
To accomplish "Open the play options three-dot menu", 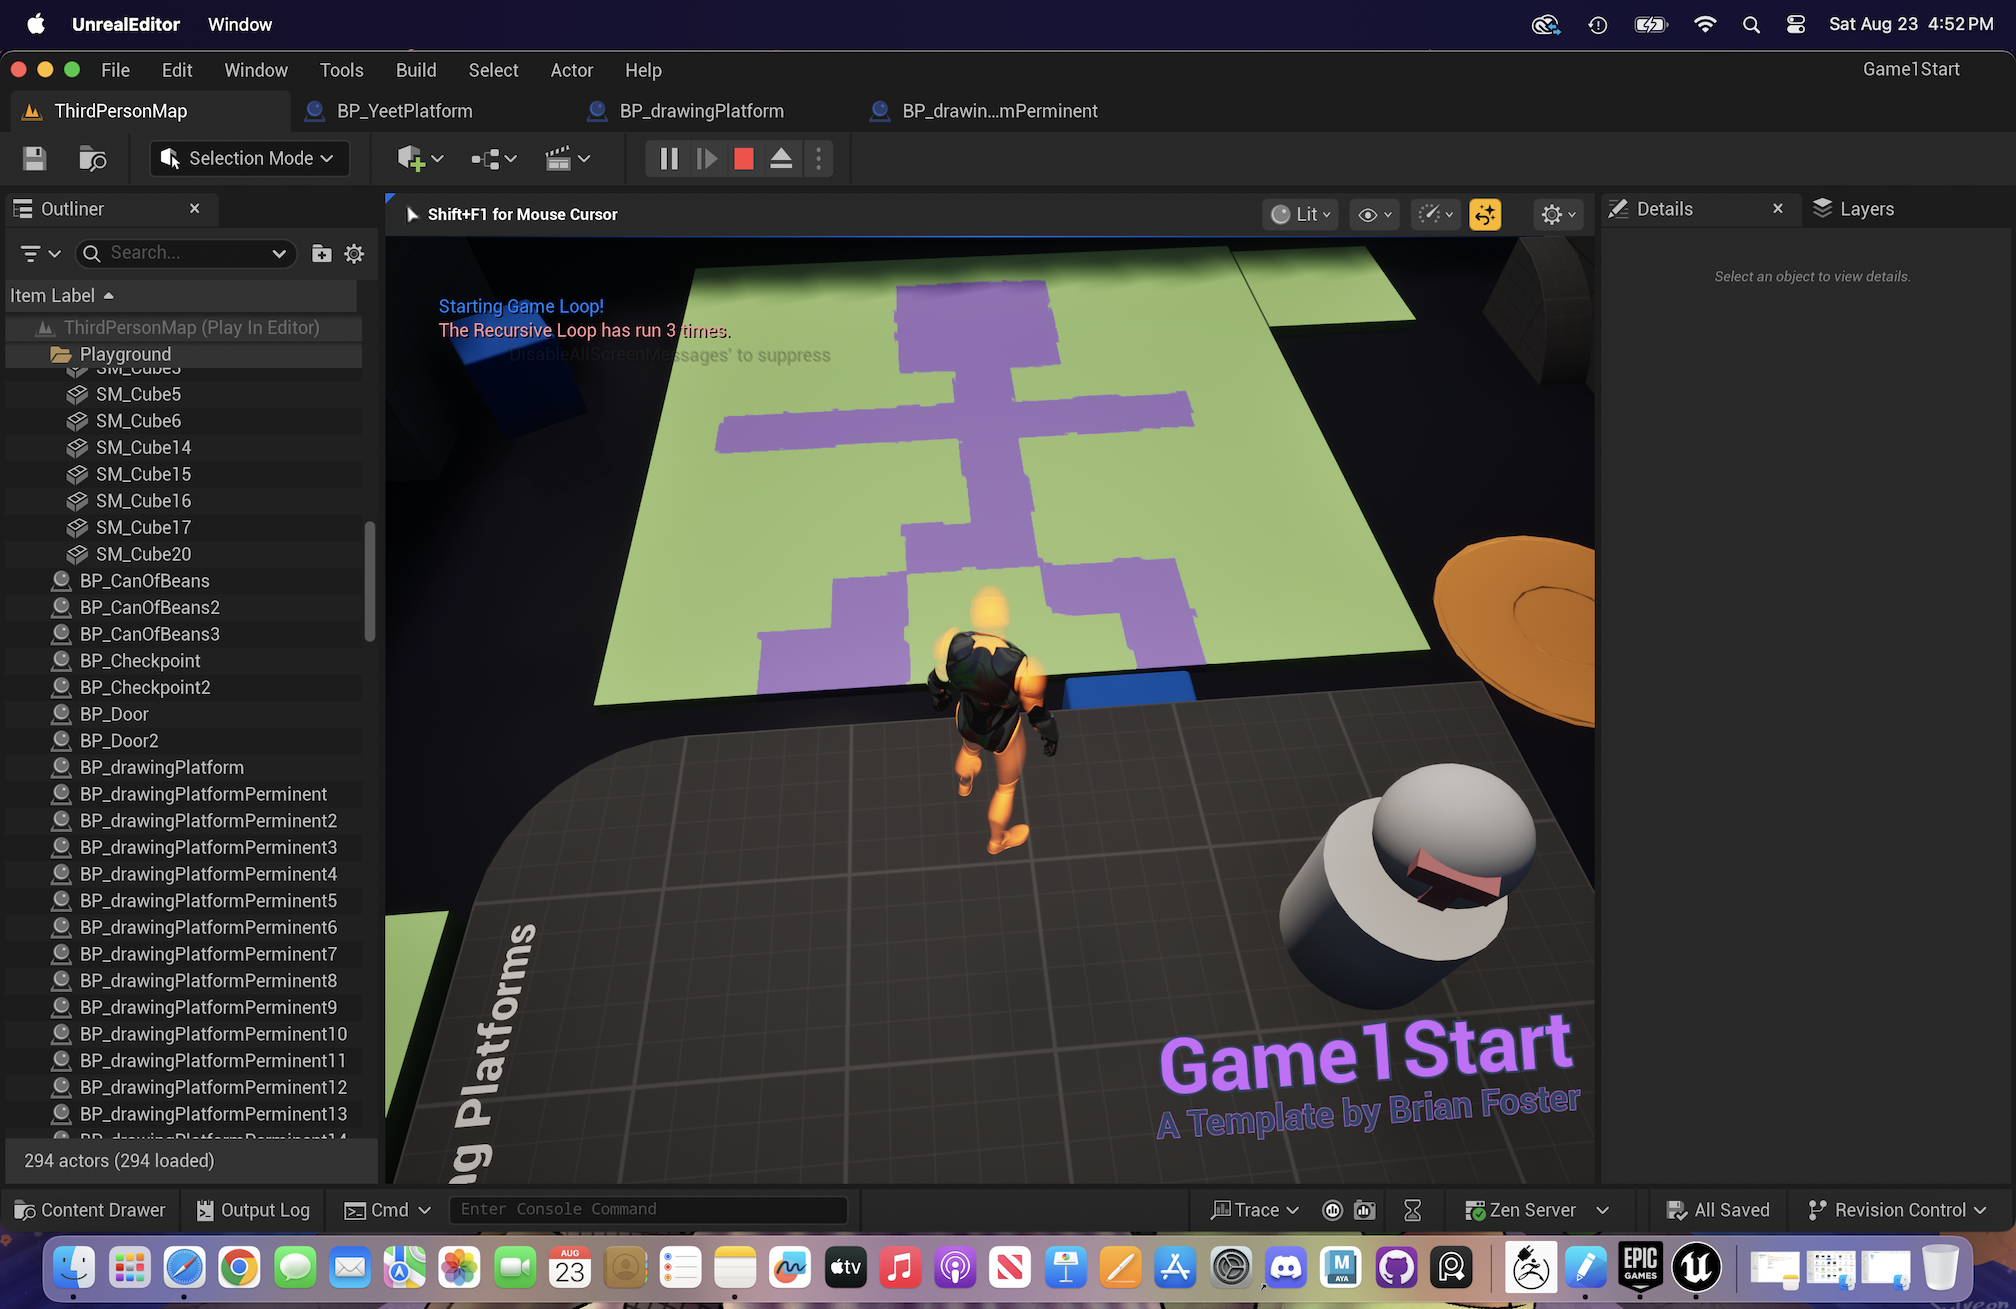I will click(819, 158).
